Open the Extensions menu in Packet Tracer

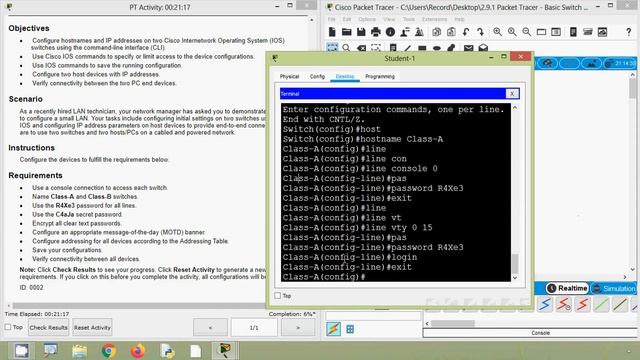435,19
